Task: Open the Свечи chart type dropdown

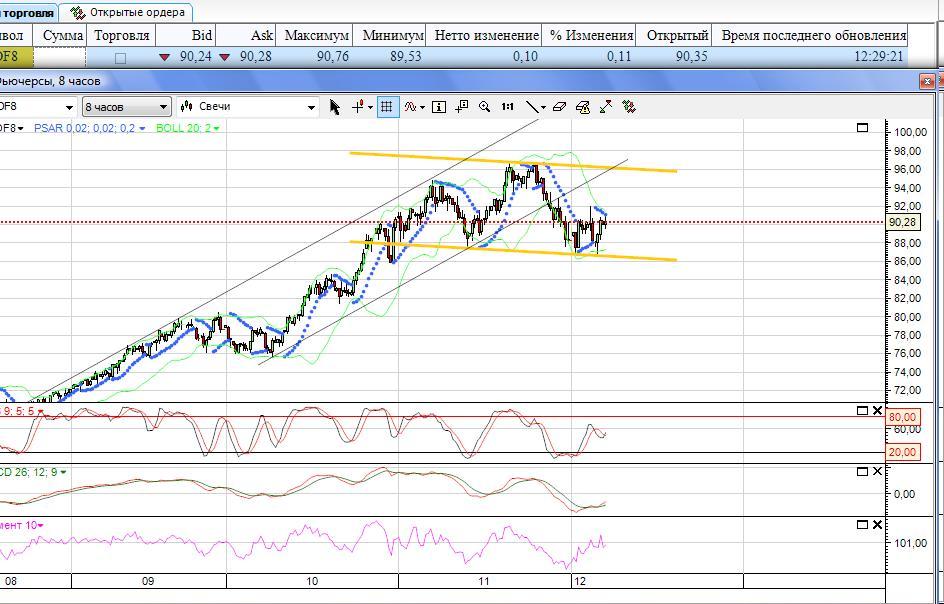Action: (x=247, y=107)
